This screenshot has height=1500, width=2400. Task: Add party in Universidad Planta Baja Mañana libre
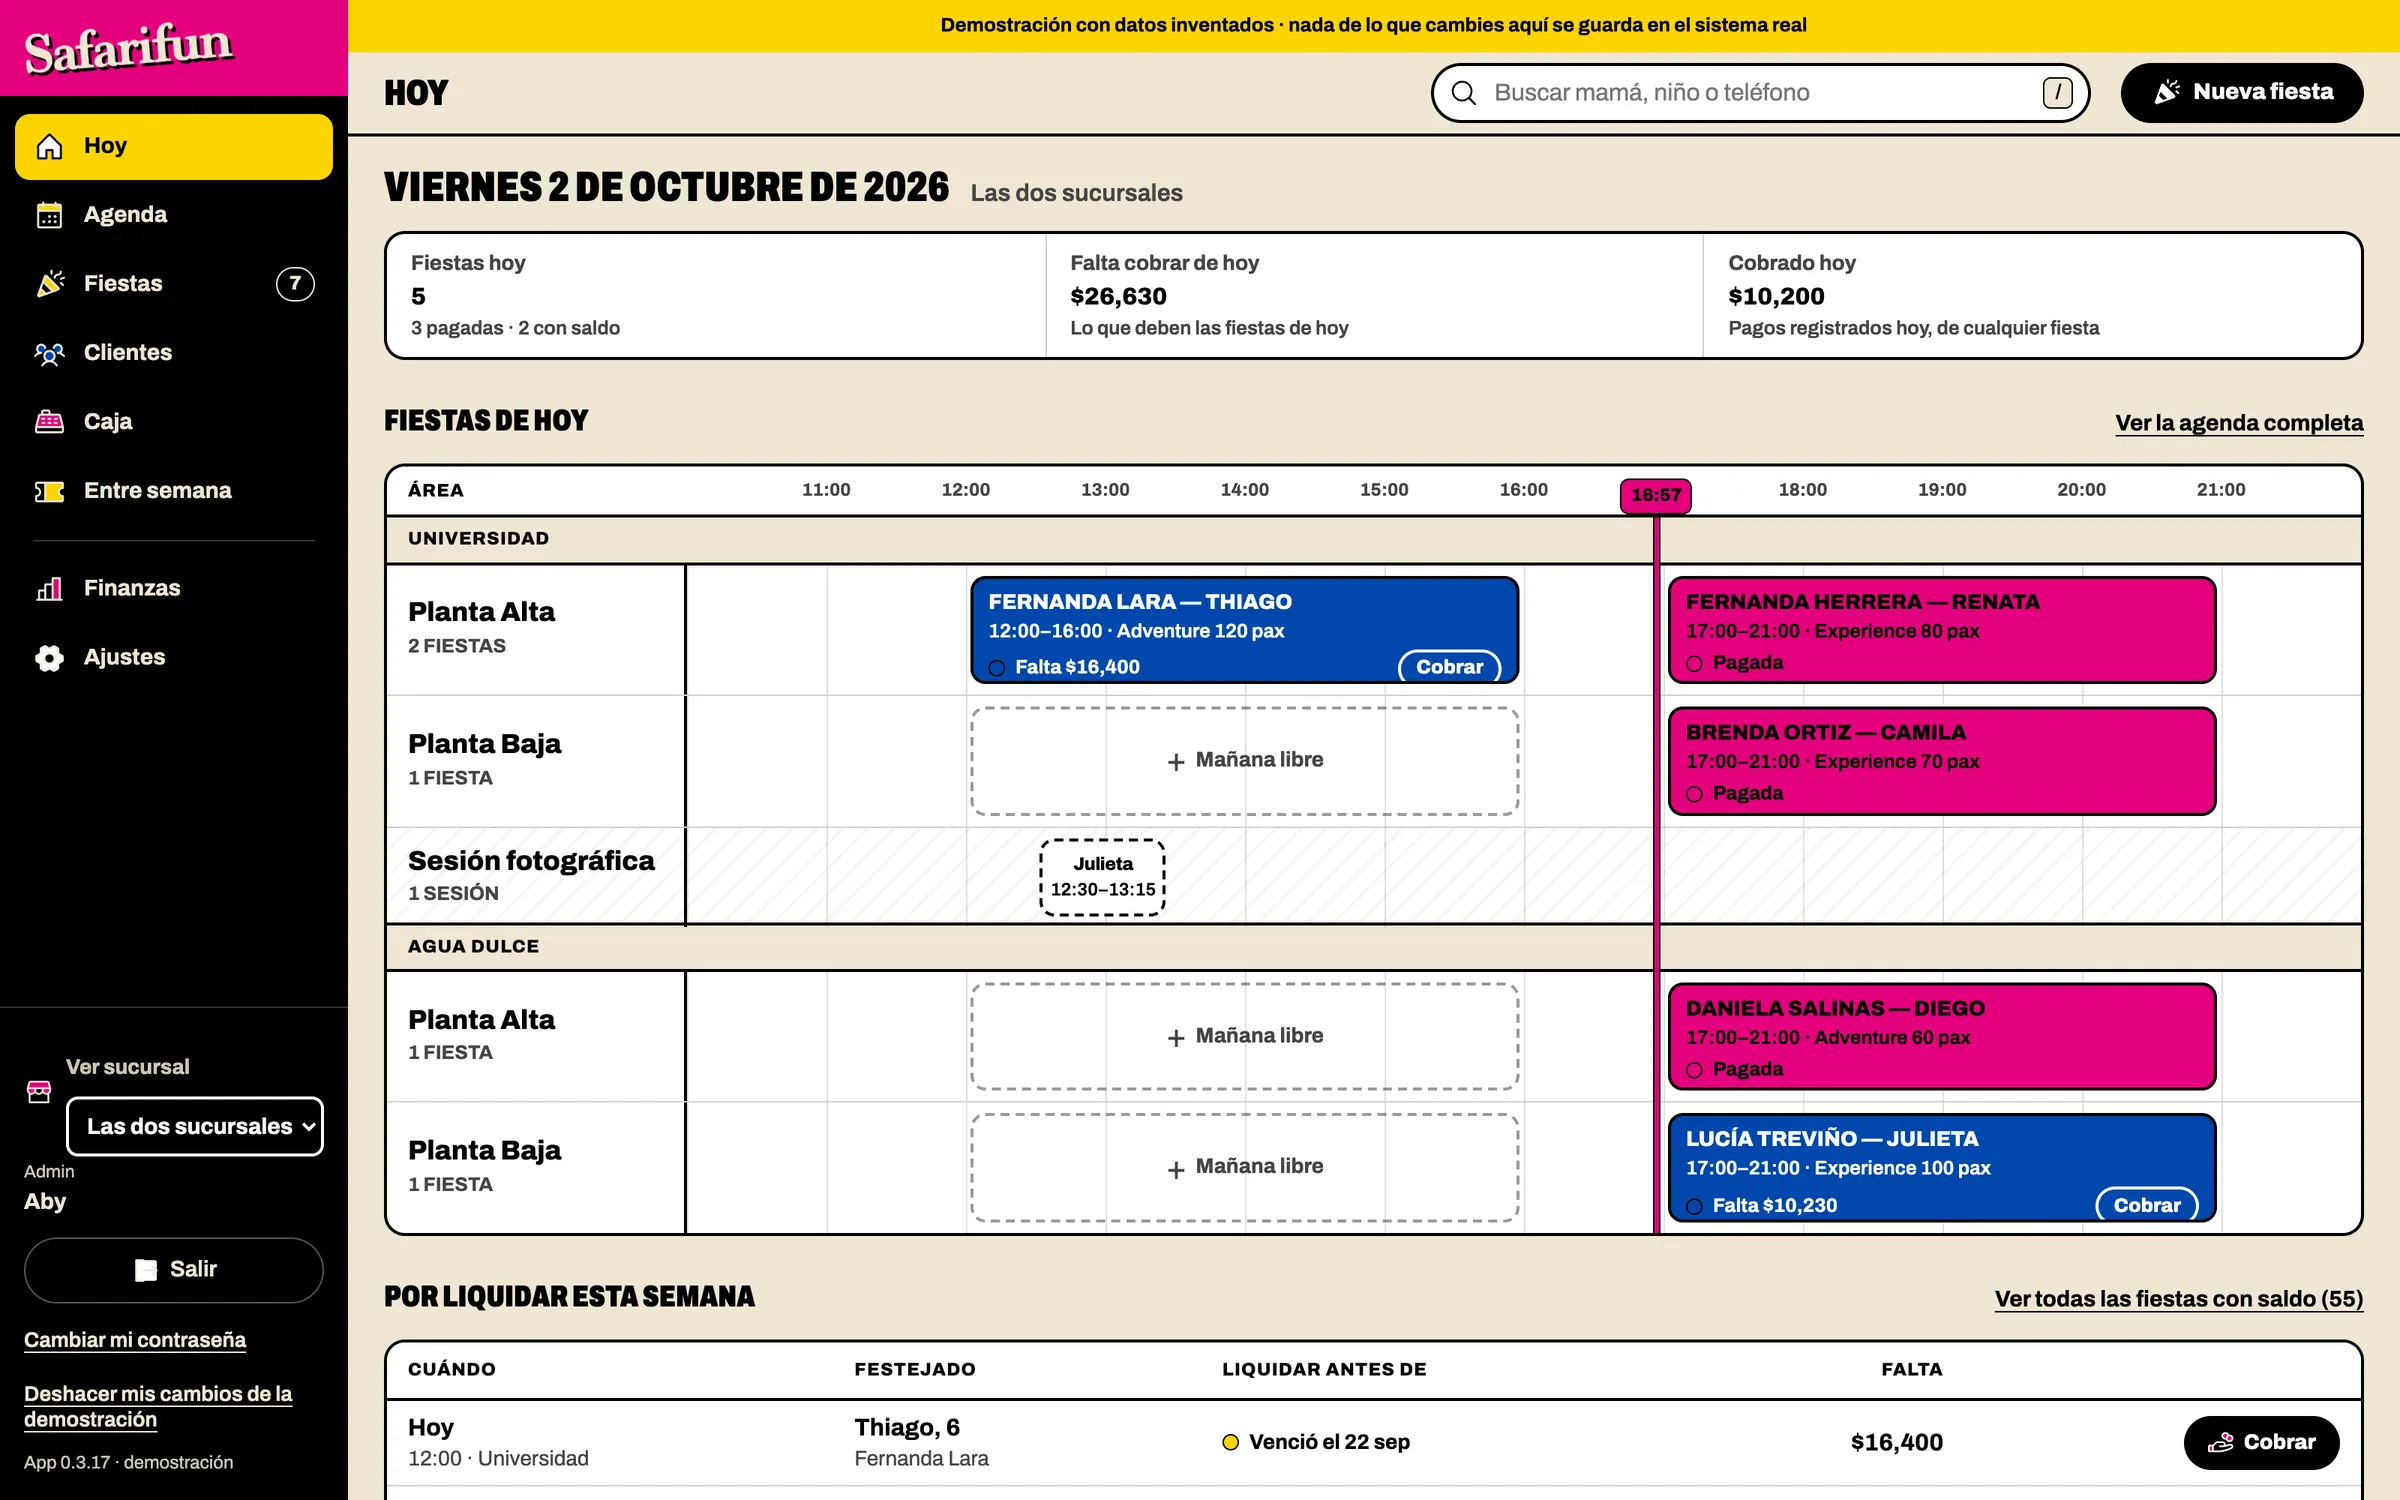1245,761
